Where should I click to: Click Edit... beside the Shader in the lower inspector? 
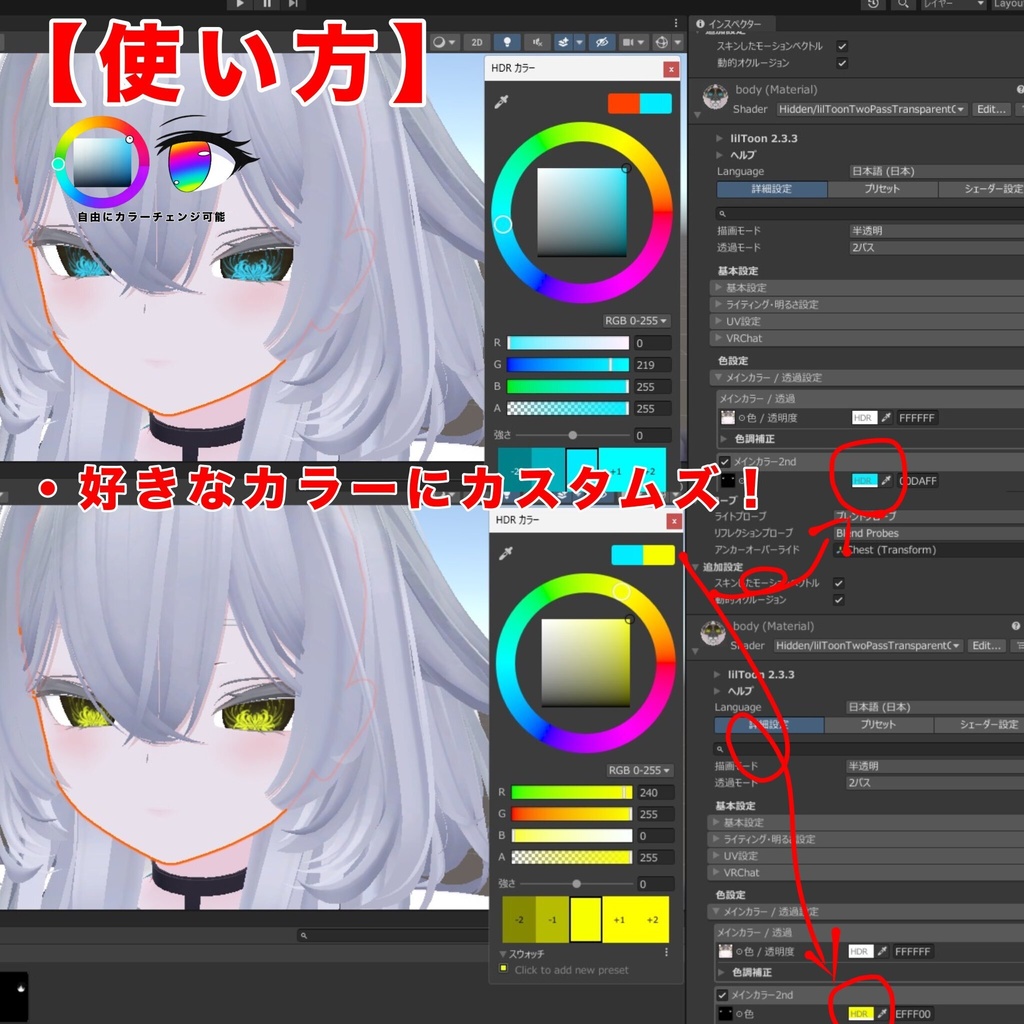click(x=987, y=645)
